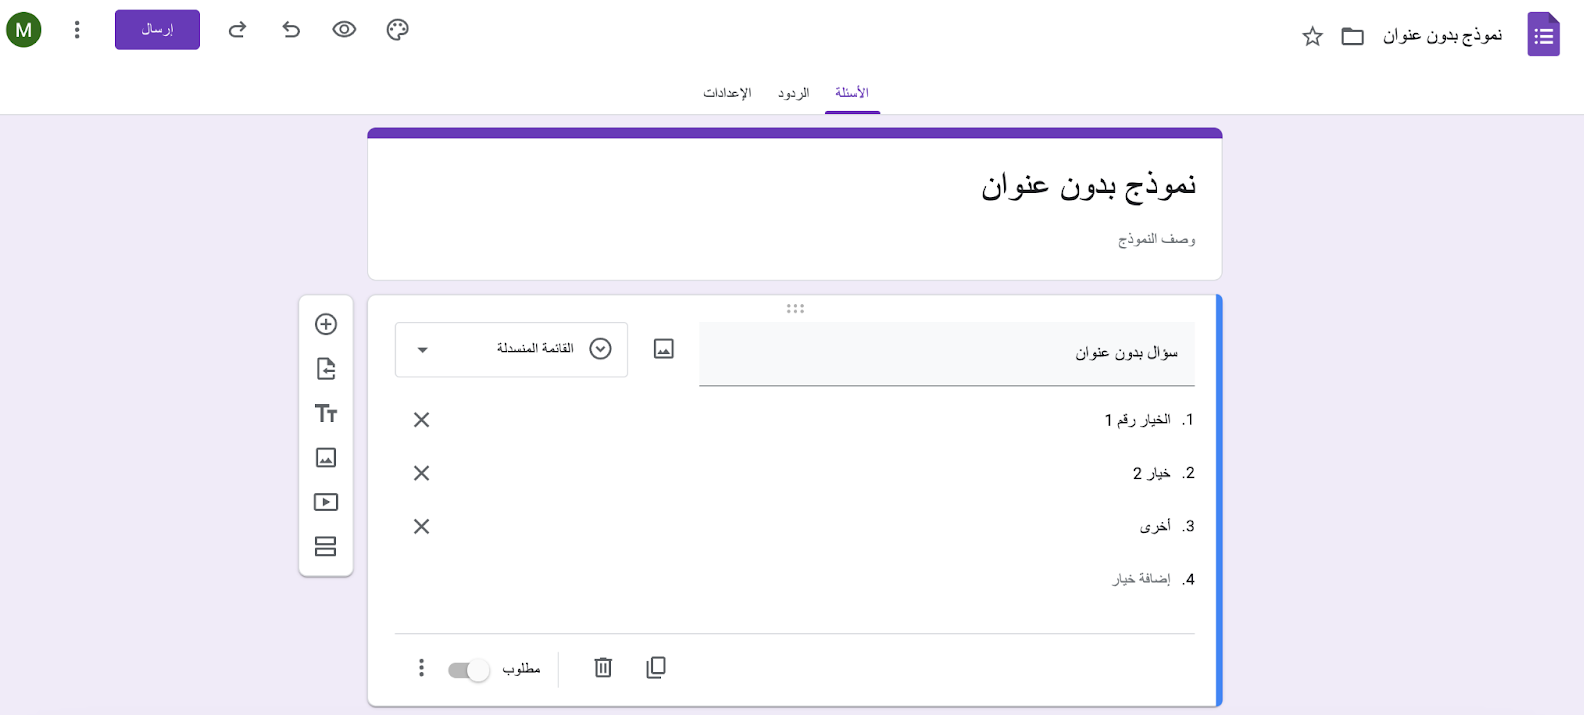Click the Send (إرسال) button
The height and width of the screenshot is (715, 1584).
tap(157, 30)
